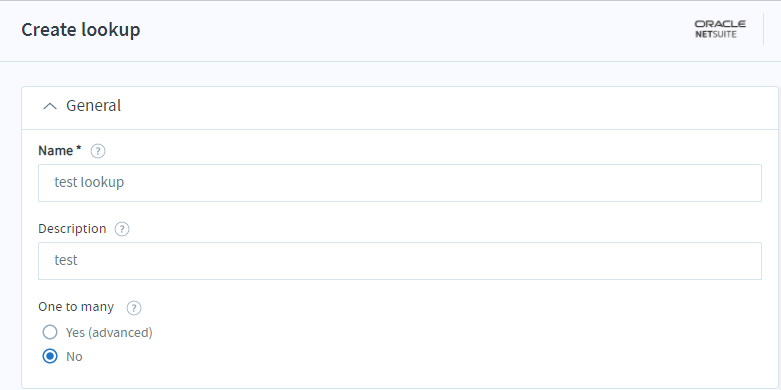This screenshot has width=781, height=390.
Task: Focus the Description input containing 'test'
Action: pyautogui.click(x=399, y=261)
